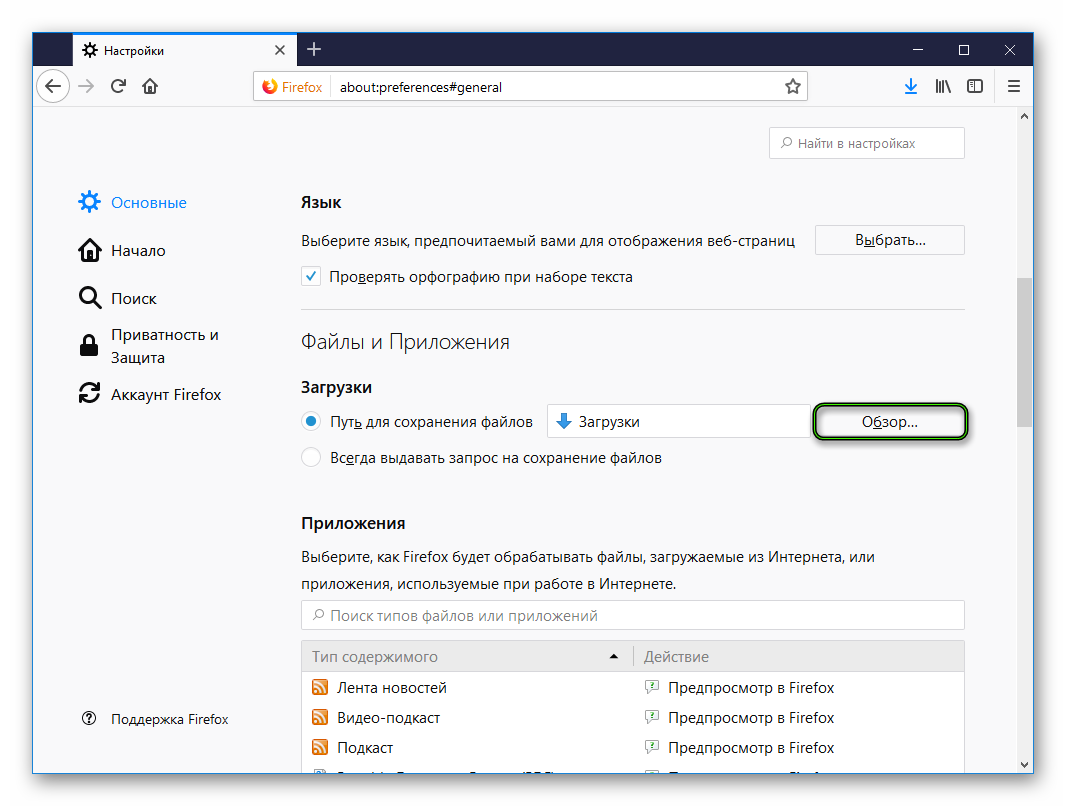Viewport: 1066px width, 806px height.
Task: Open the hamburger application menu
Action: coord(1014,86)
